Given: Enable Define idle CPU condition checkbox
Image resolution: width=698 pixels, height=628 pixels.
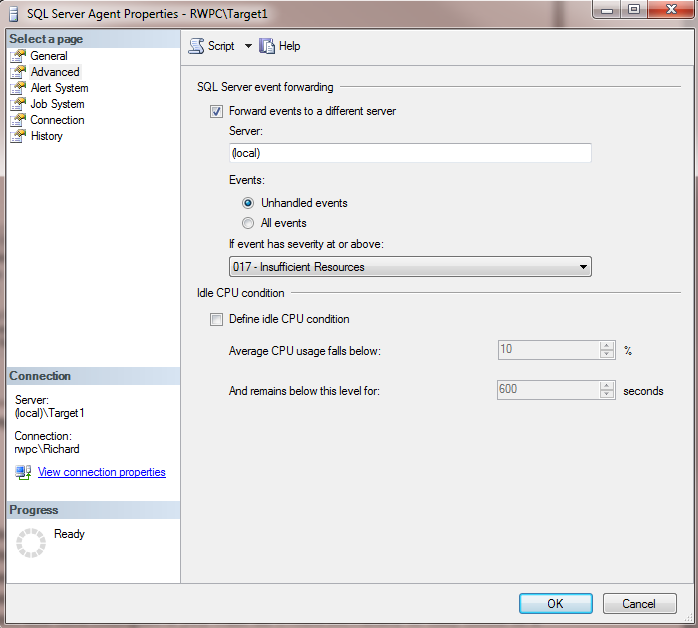Looking at the screenshot, I should pos(216,320).
